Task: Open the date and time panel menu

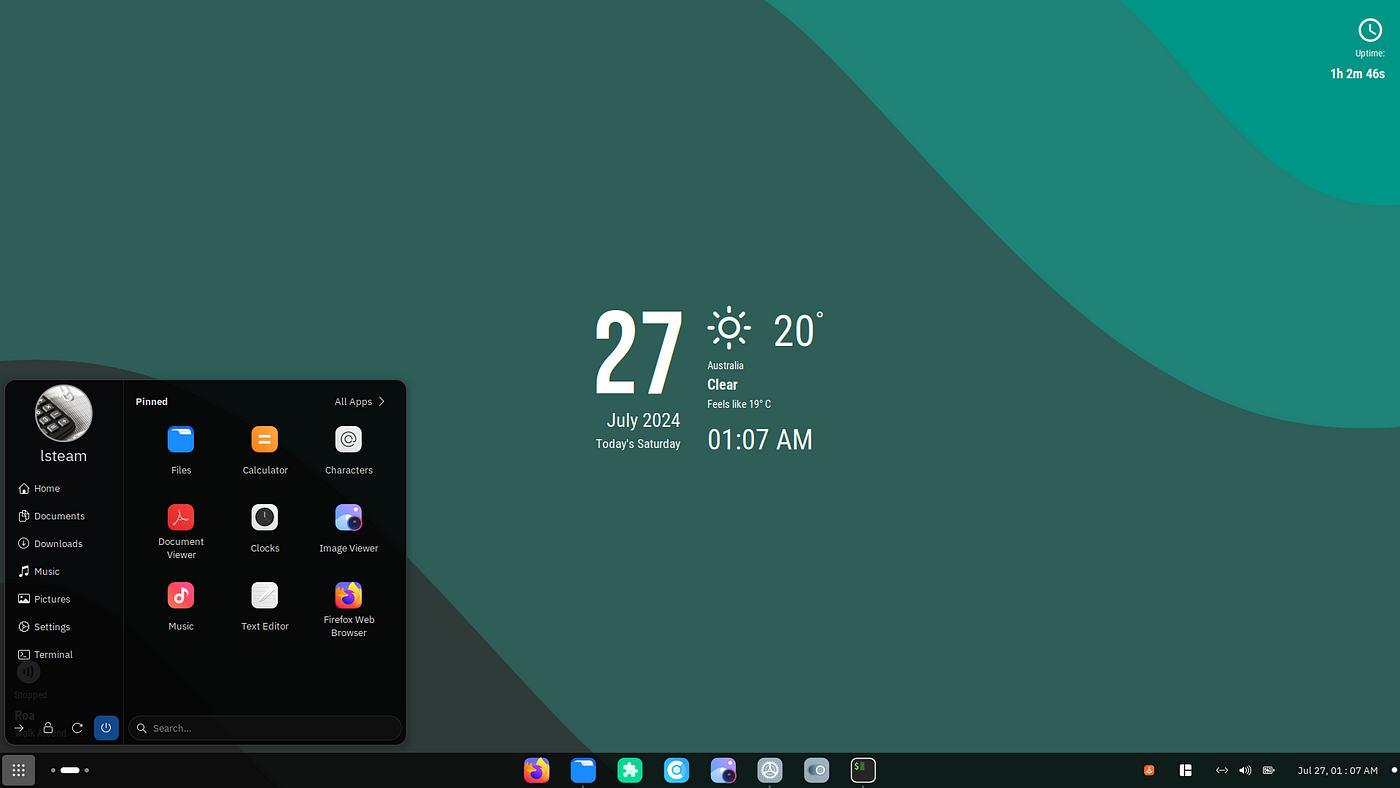Action: pyautogui.click(x=1337, y=770)
